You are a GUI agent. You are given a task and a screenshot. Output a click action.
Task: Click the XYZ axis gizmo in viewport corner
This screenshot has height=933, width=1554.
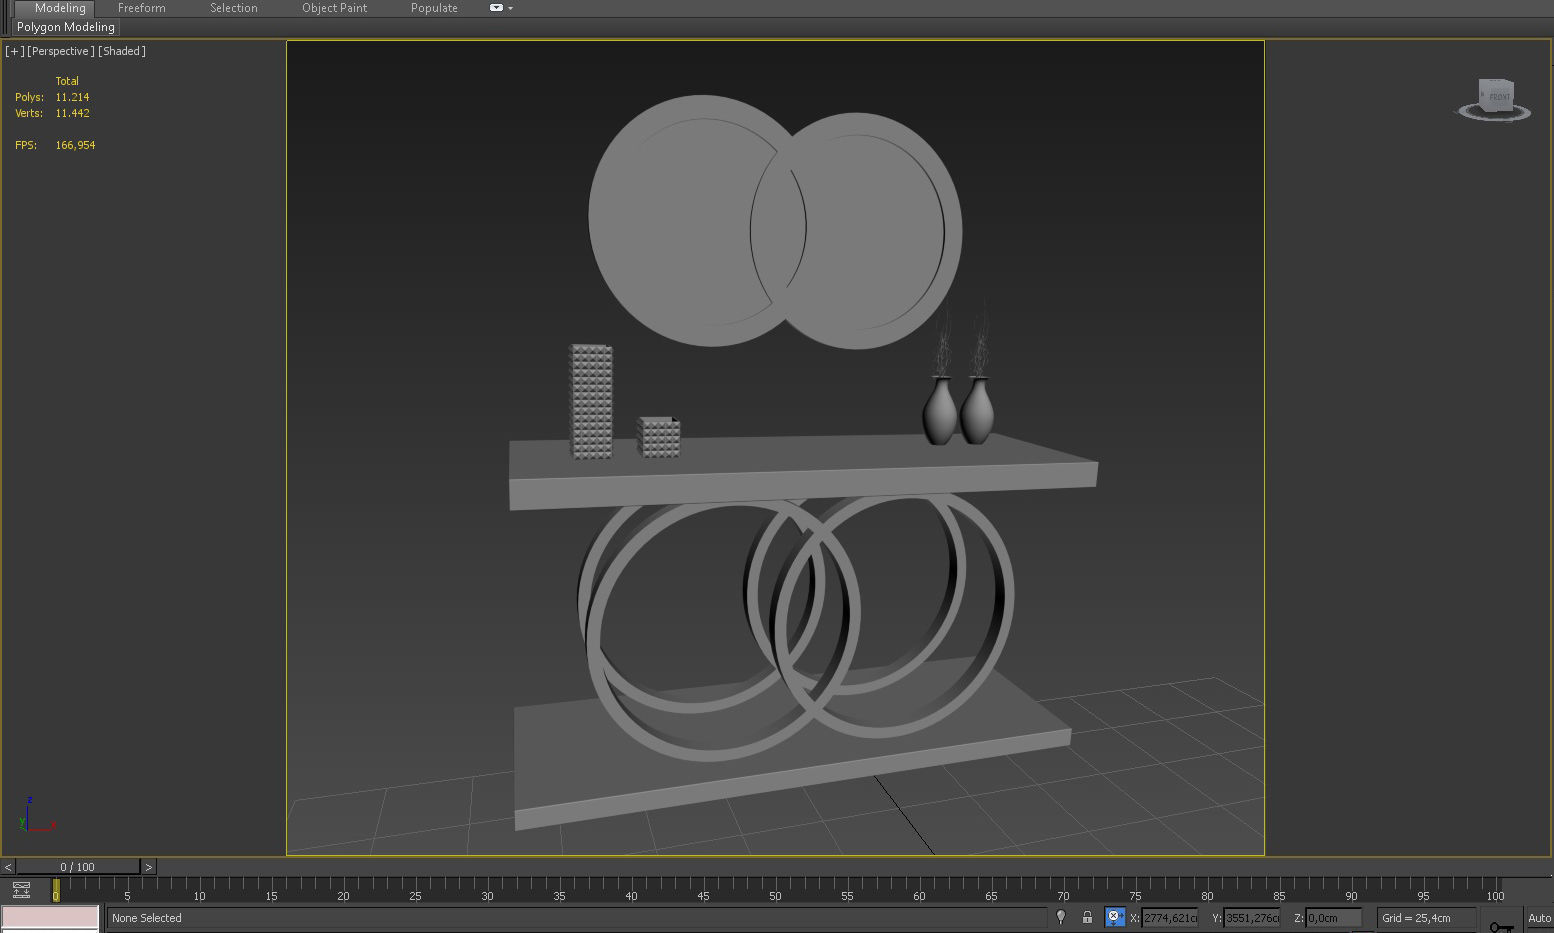pos(36,815)
